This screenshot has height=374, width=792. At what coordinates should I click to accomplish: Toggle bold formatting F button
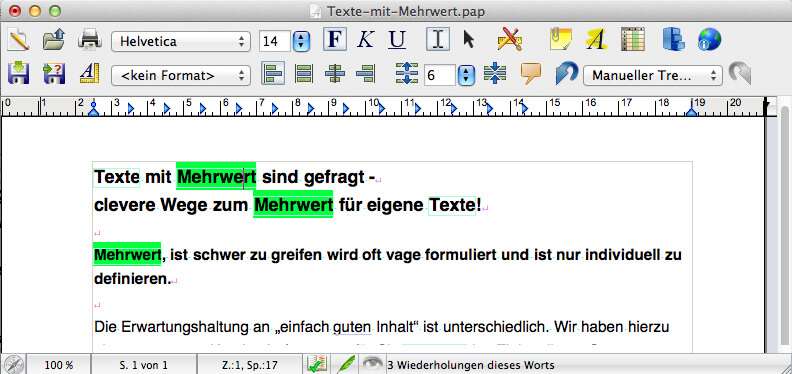click(335, 40)
